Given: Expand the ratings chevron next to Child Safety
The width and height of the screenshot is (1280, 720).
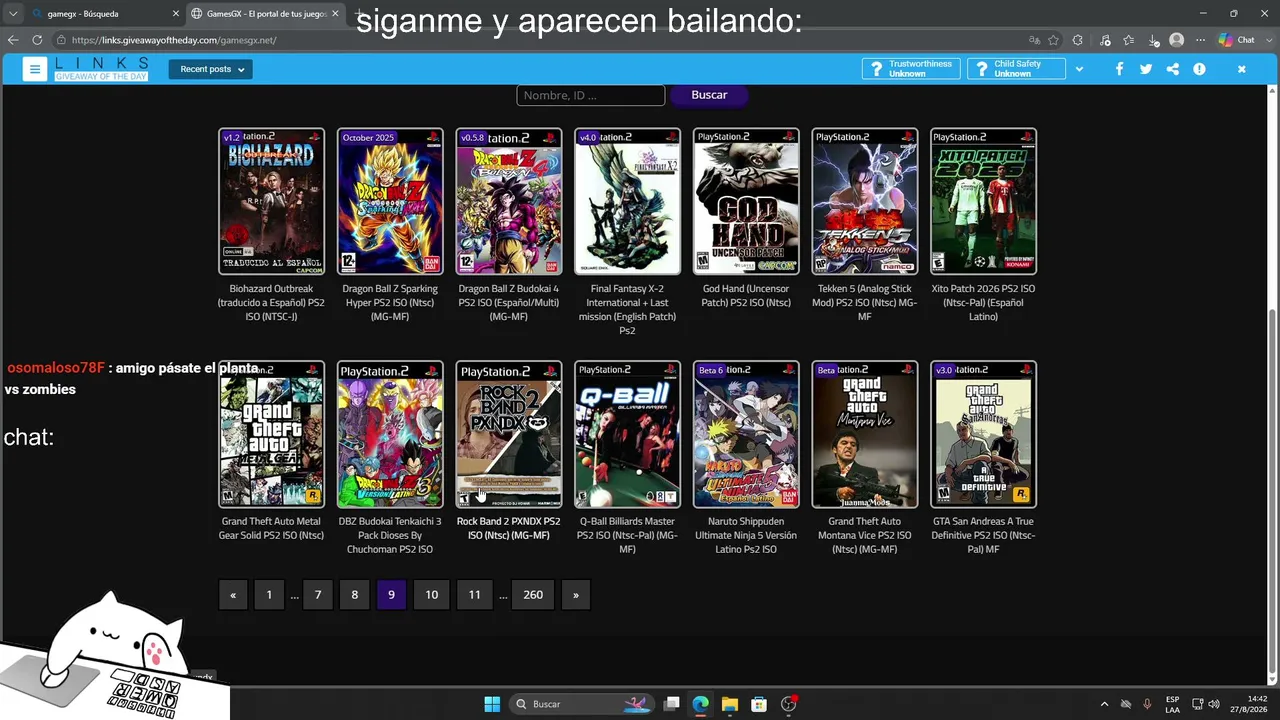Looking at the screenshot, I should [1078, 69].
